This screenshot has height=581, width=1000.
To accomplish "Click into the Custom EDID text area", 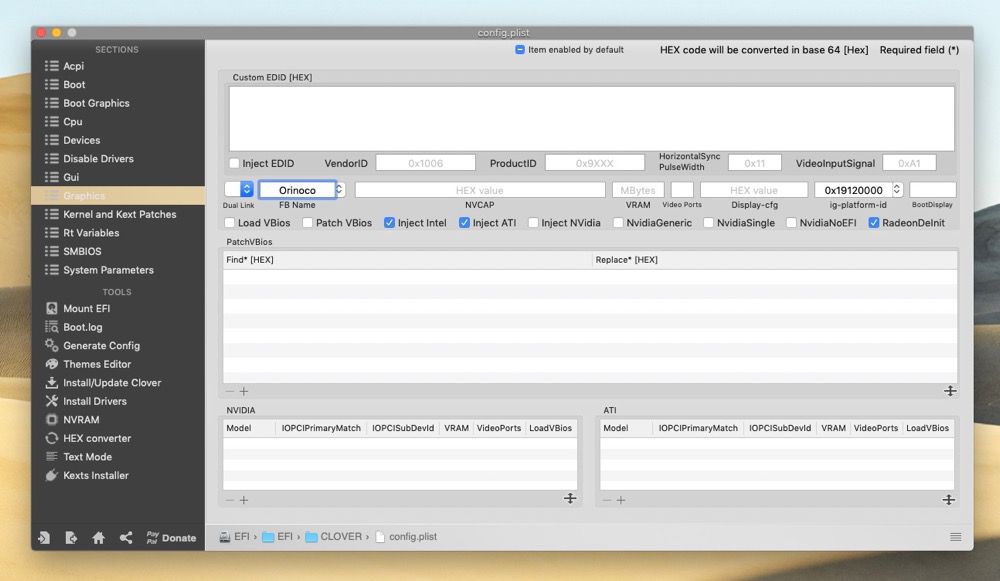I will 592,119.
